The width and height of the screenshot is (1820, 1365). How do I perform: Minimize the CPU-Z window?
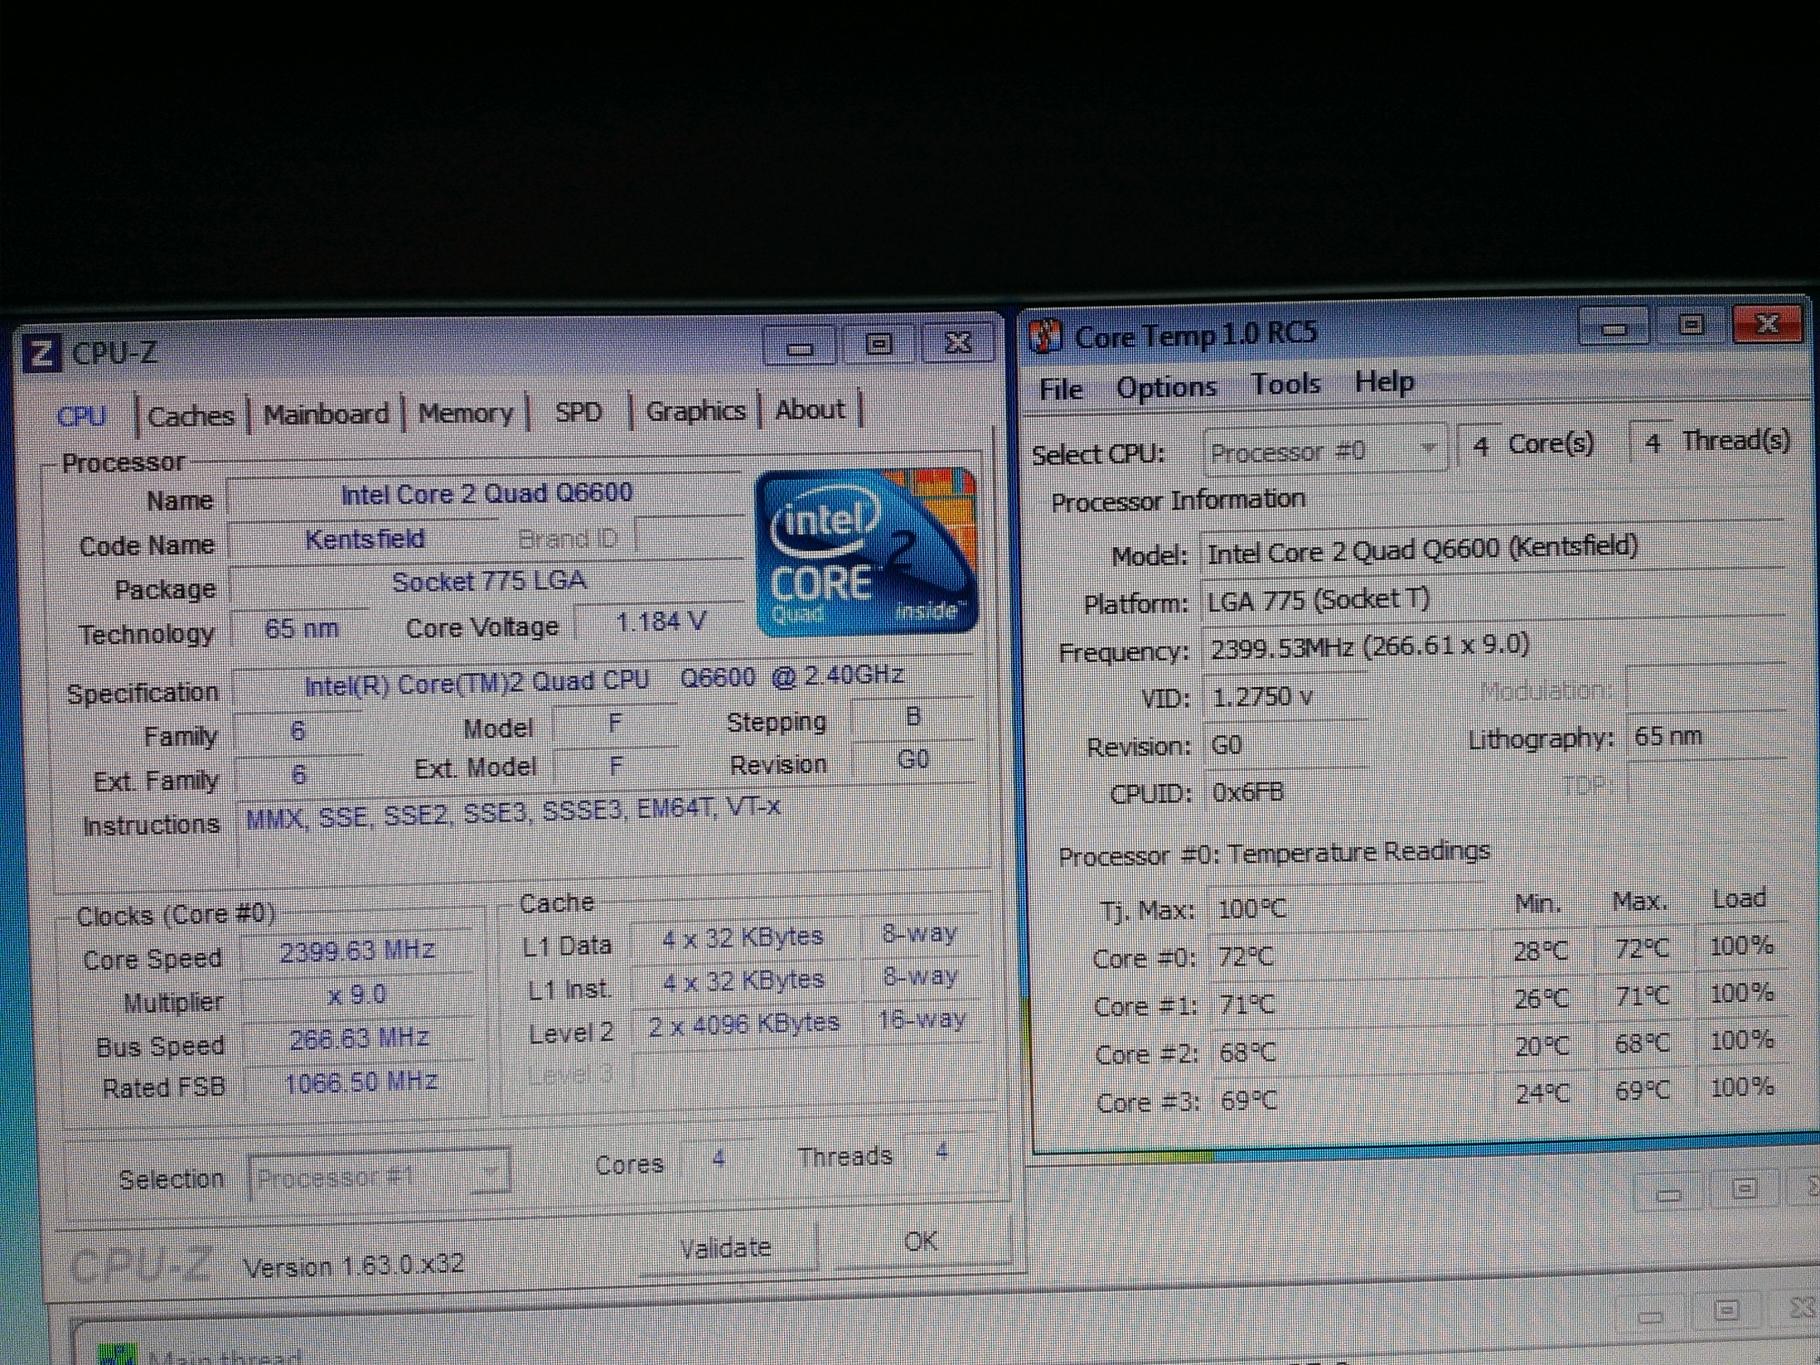[x=800, y=346]
